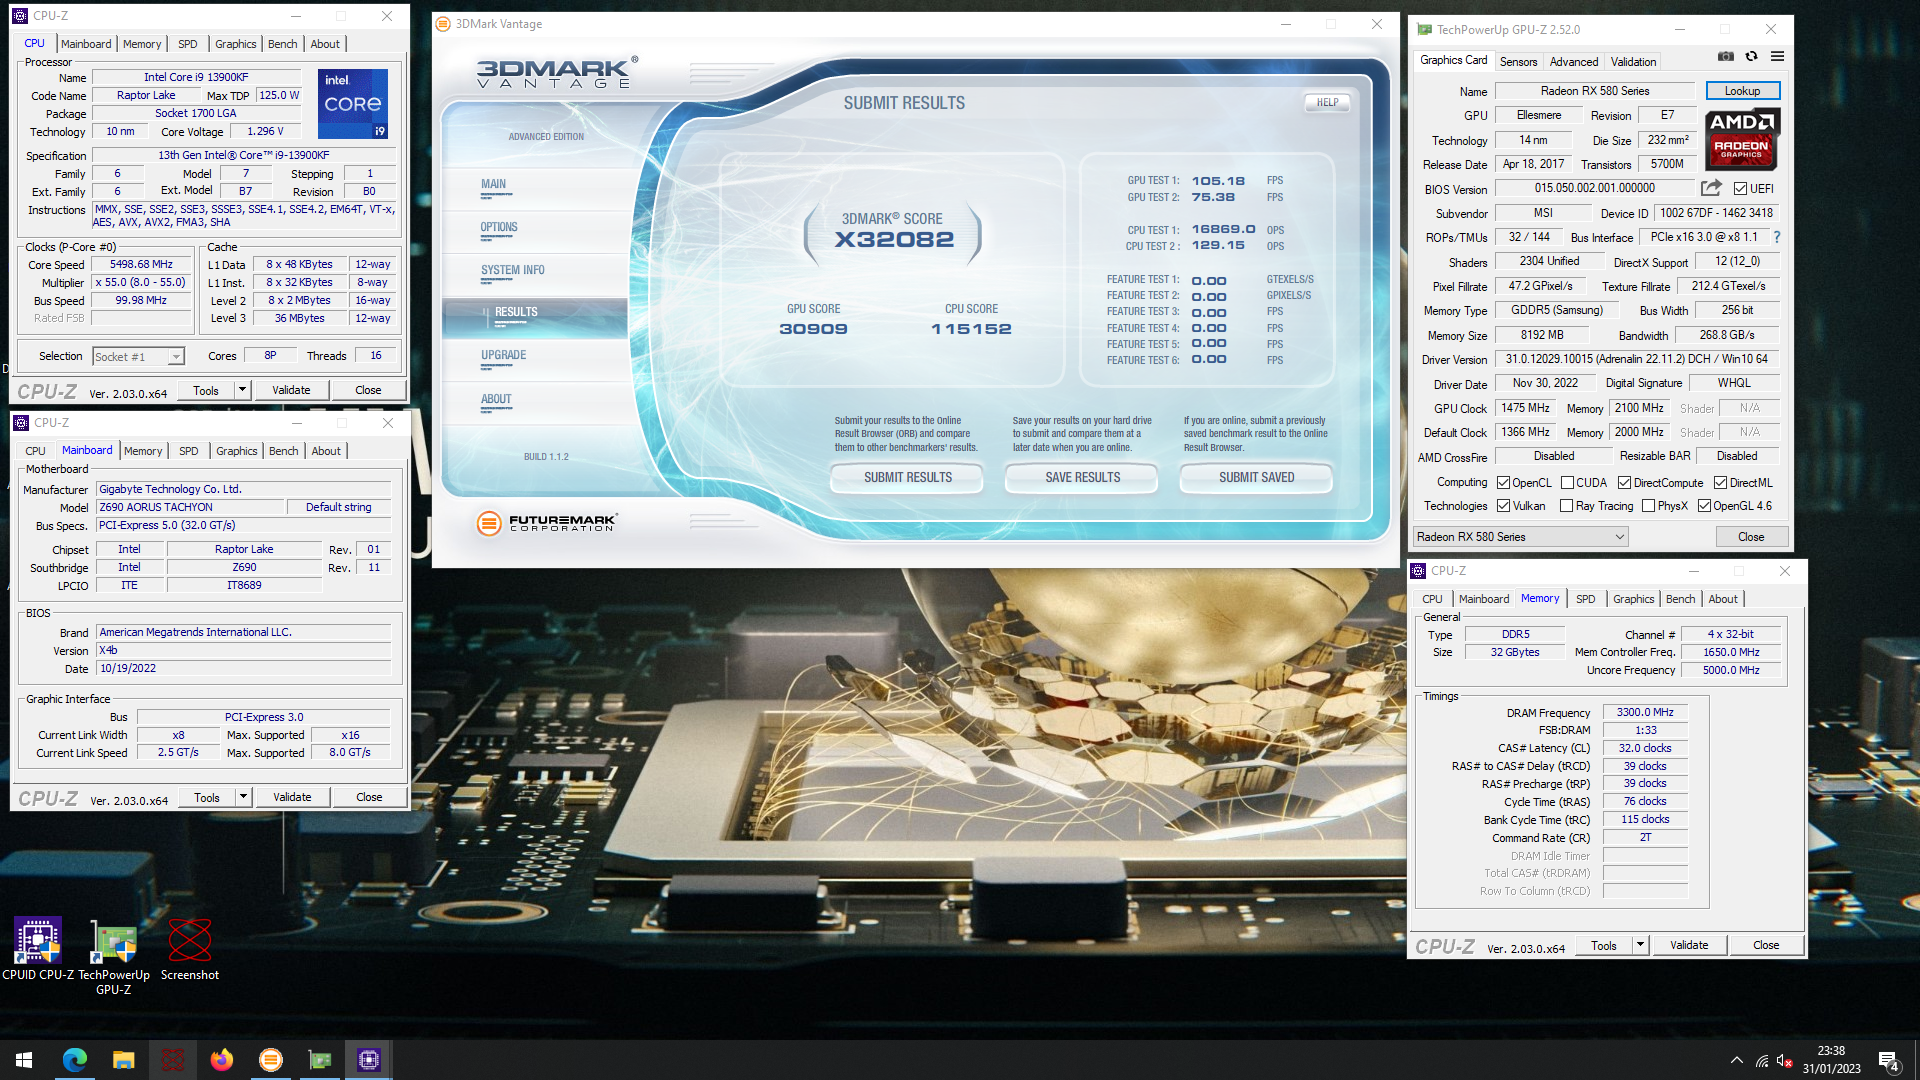The height and width of the screenshot is (1080, 1920).
Task: Open Validation tab in GPU-Z
Action: [x=1633, y=61]
